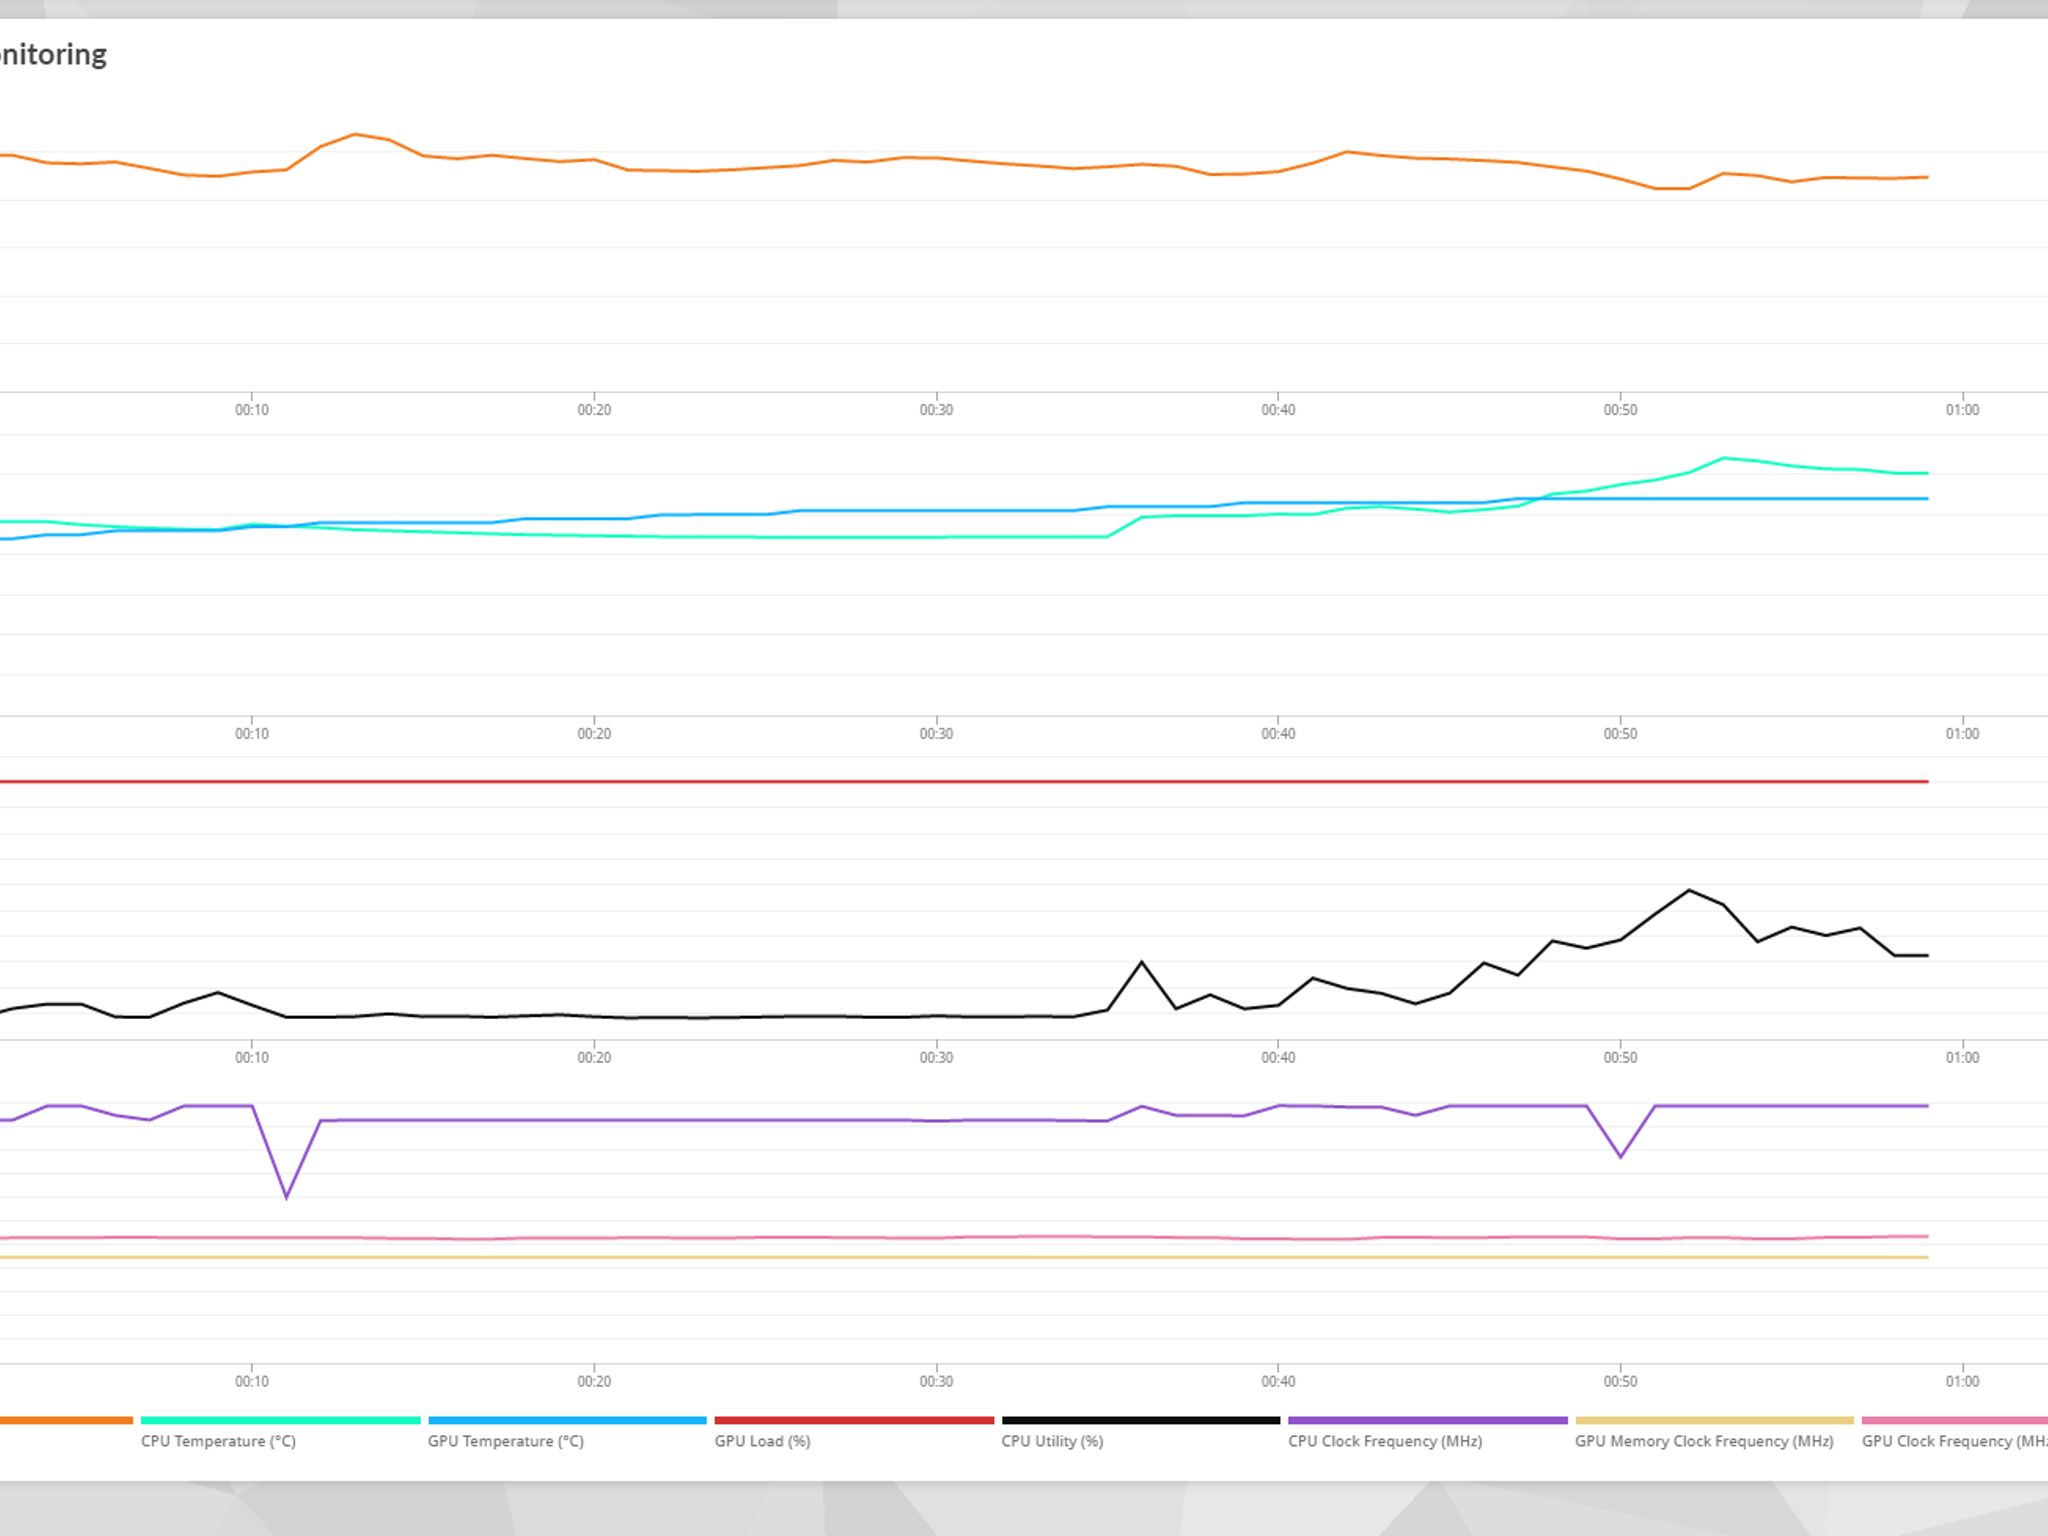Click 01:00 tick on the bottom chart
The height and width of the screenshot is (1536, 2048).
pos(1962,1382)
